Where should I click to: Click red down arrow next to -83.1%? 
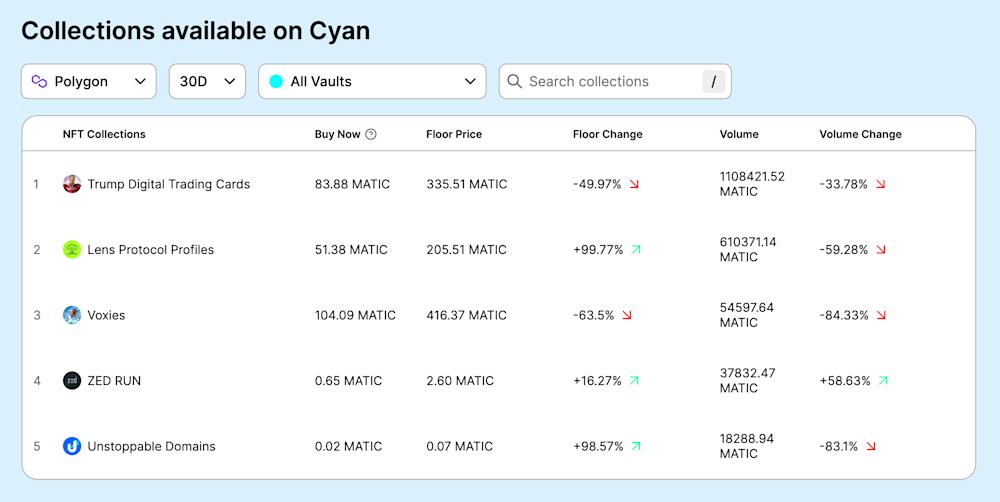[871, 446]
